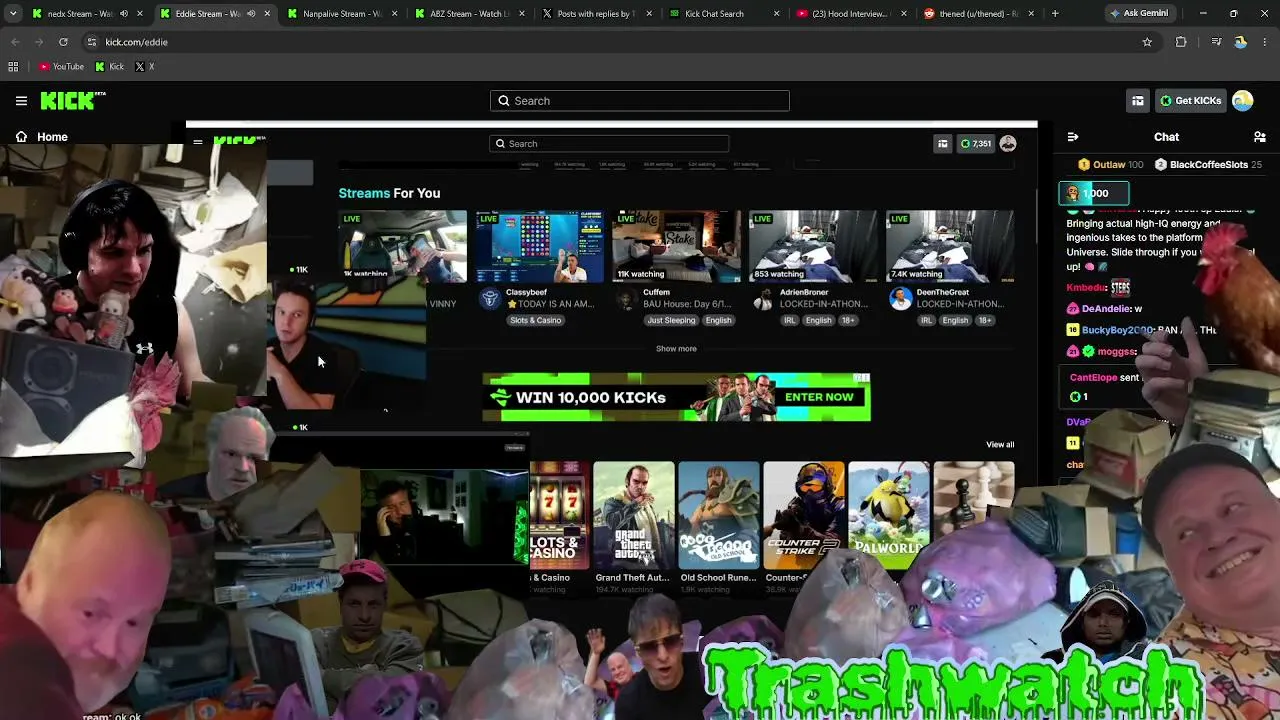
Task: View site information icon in address bar
Action: [x=91, y=42]
